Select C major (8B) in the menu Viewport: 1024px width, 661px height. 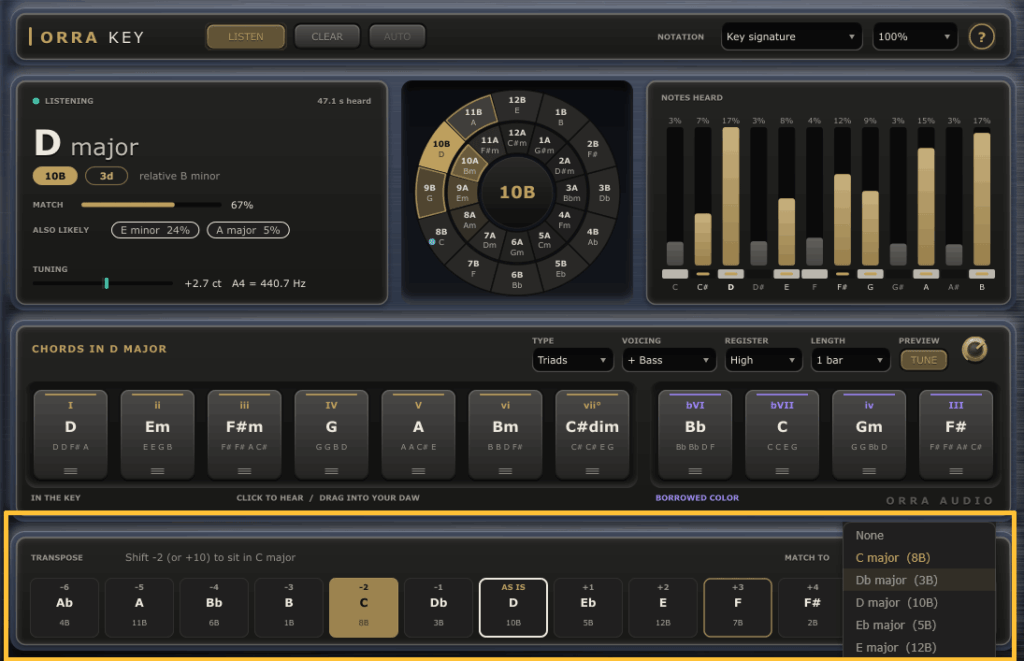pos(920,558)
